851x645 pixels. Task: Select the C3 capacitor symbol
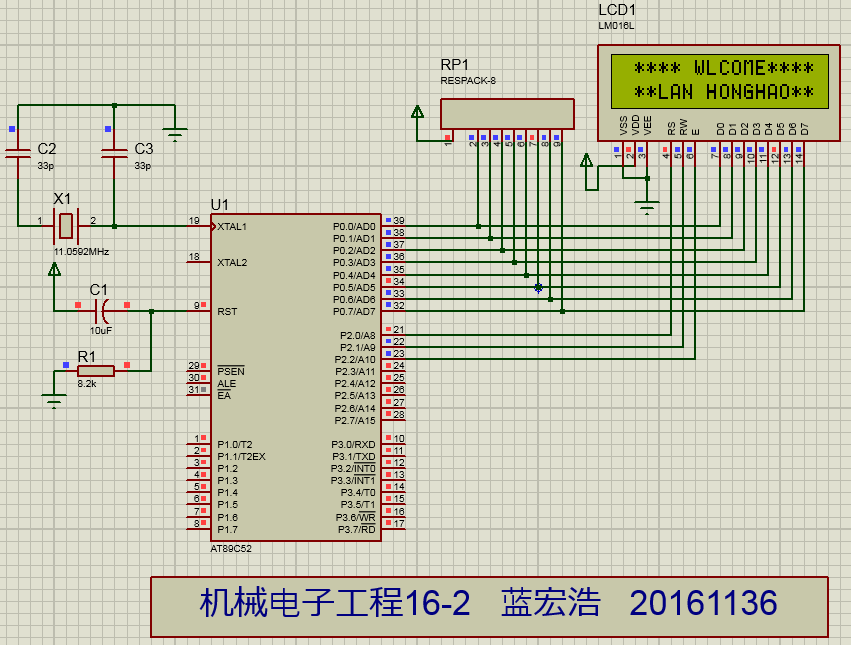(x=115, y=153)
